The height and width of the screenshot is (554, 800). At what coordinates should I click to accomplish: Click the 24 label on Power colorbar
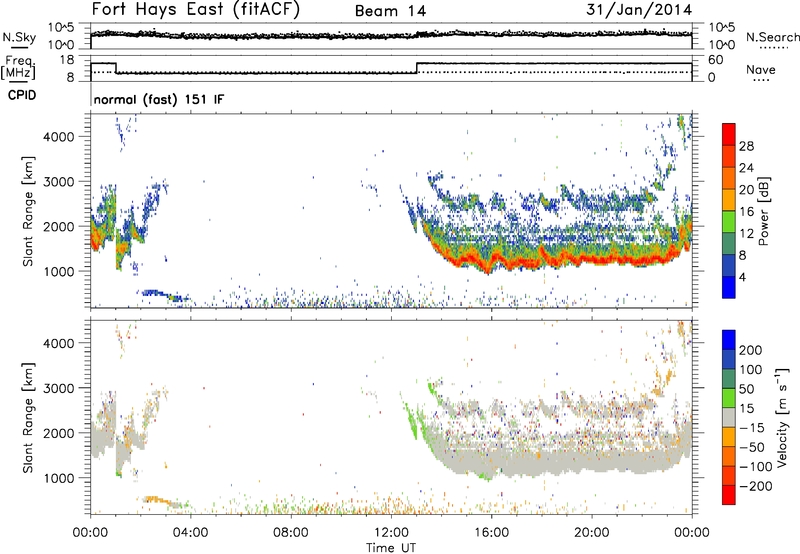746,168
